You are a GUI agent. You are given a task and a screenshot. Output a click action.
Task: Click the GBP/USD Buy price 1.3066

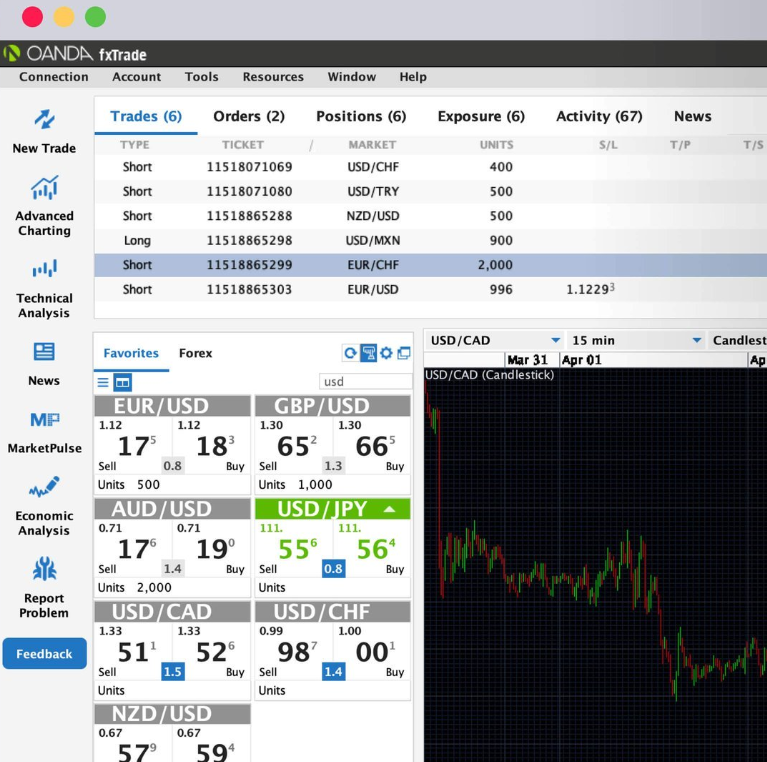372,446
